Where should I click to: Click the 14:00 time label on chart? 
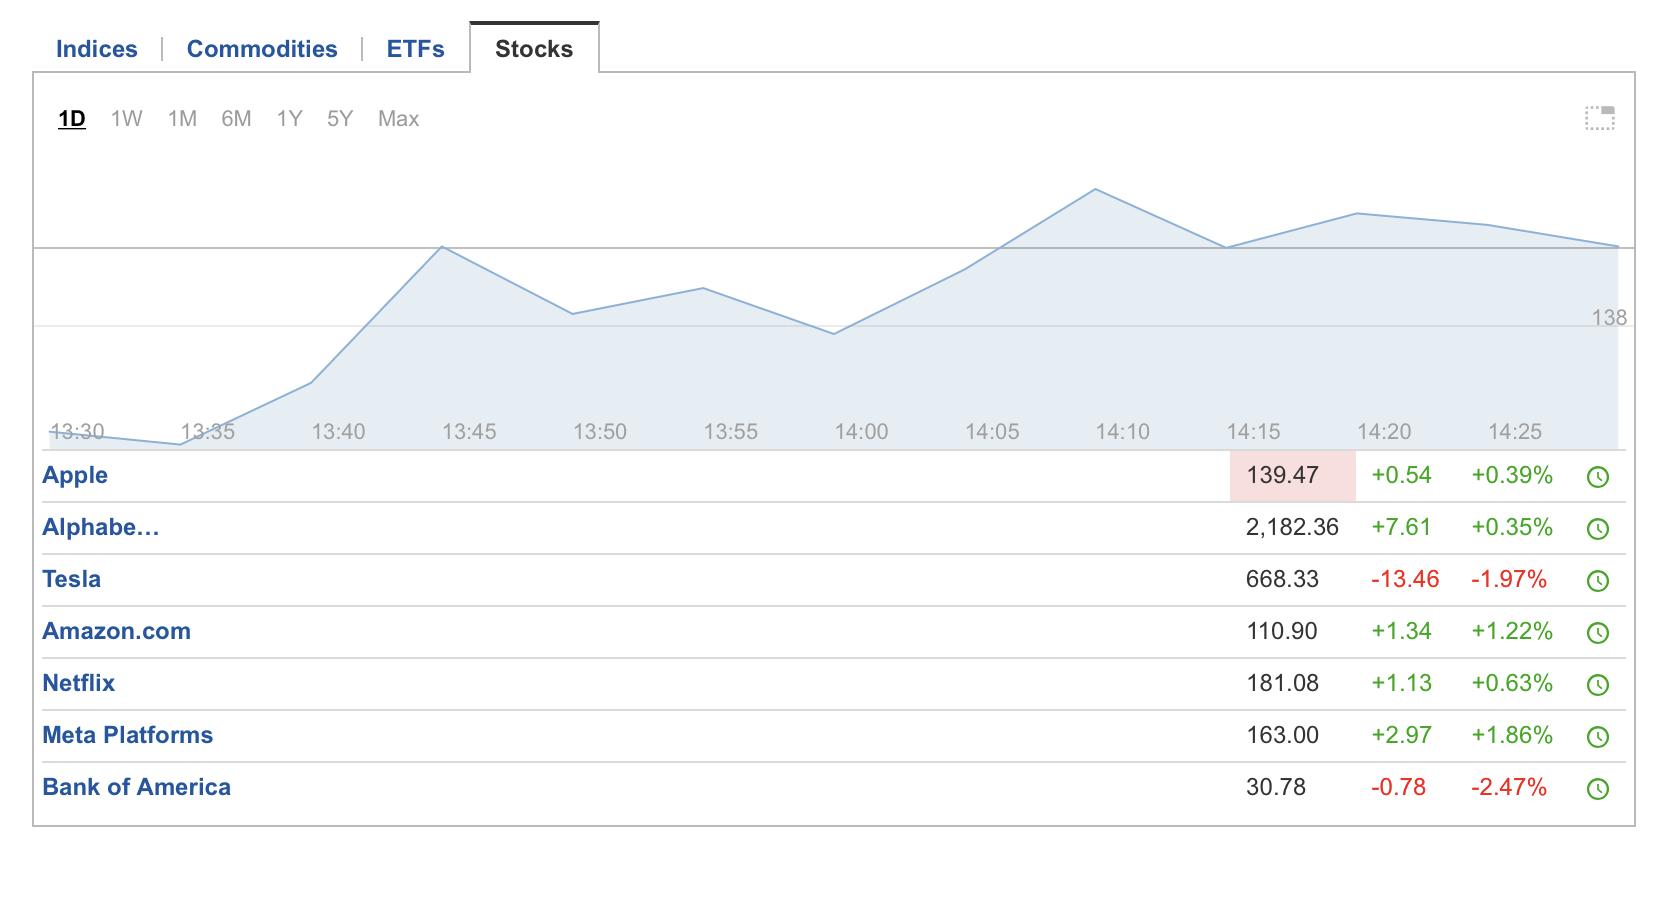[x=861, y=432]
